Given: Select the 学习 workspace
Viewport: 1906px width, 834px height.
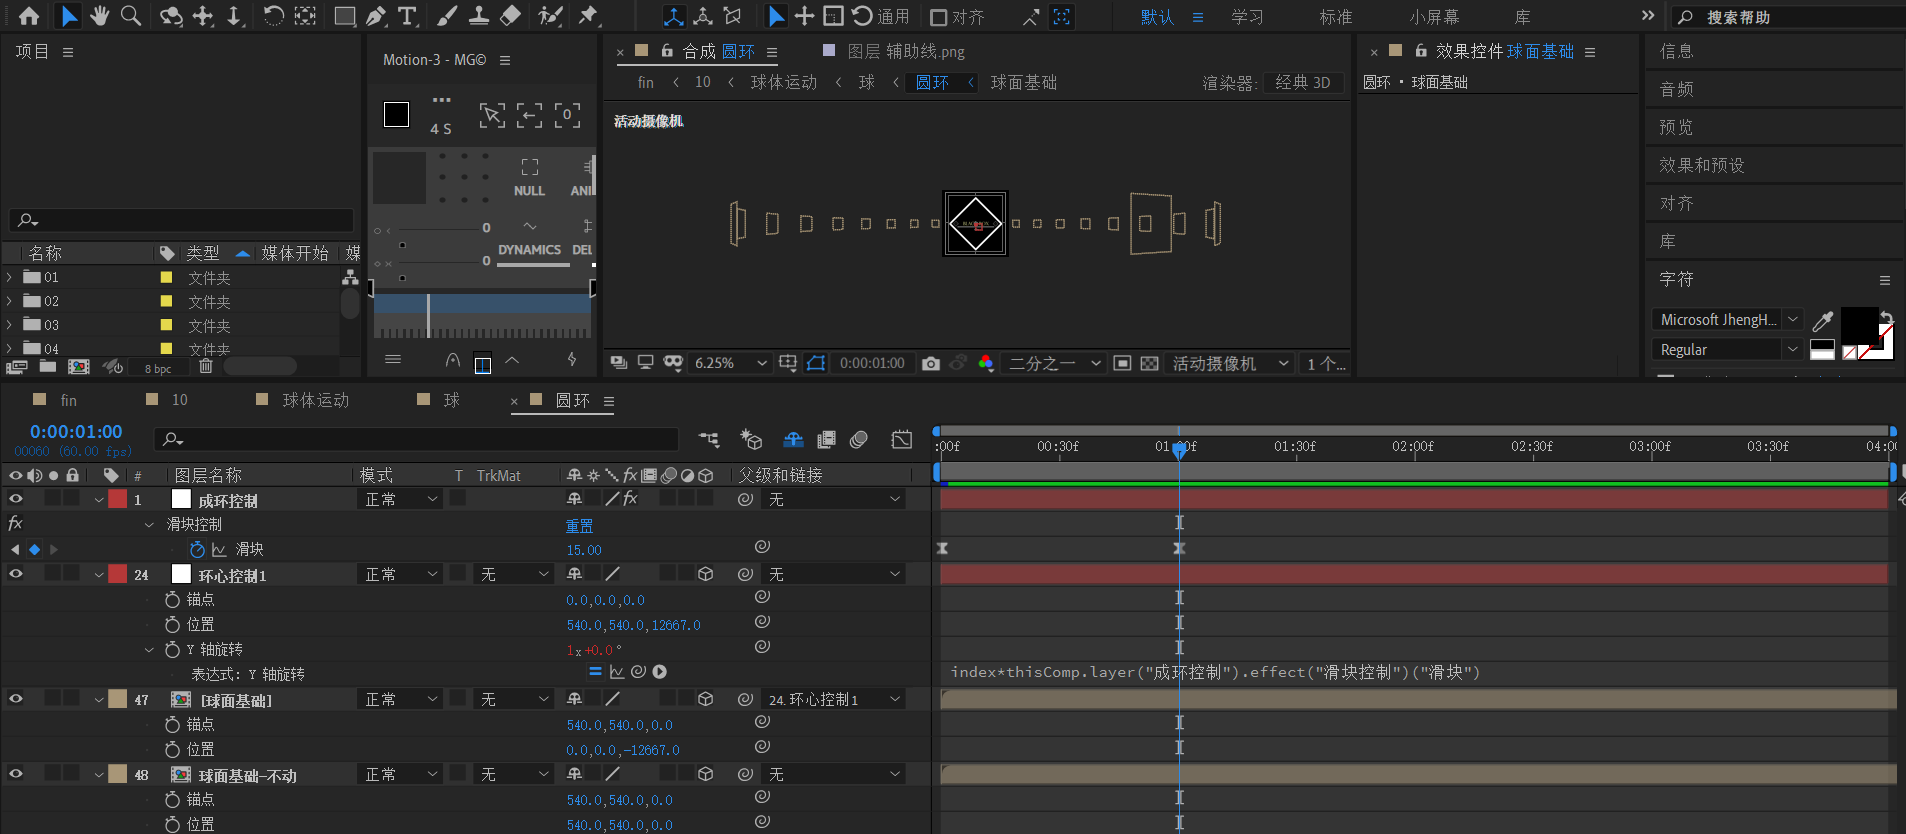Looking at the screenshot, I should [1247, 17].
